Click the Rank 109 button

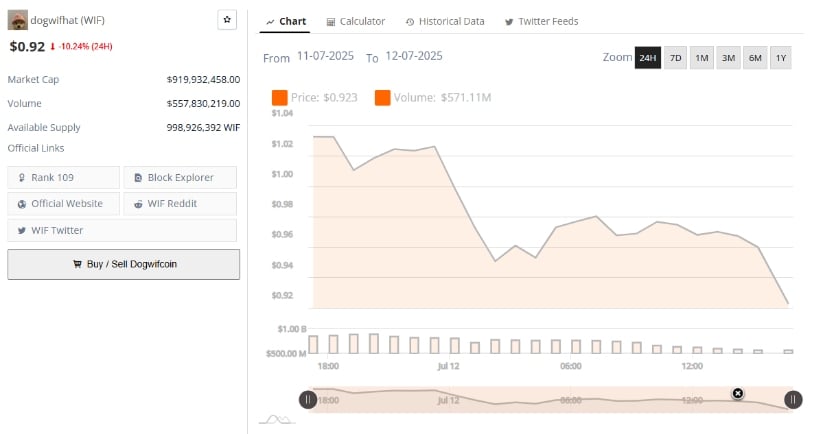64,178
